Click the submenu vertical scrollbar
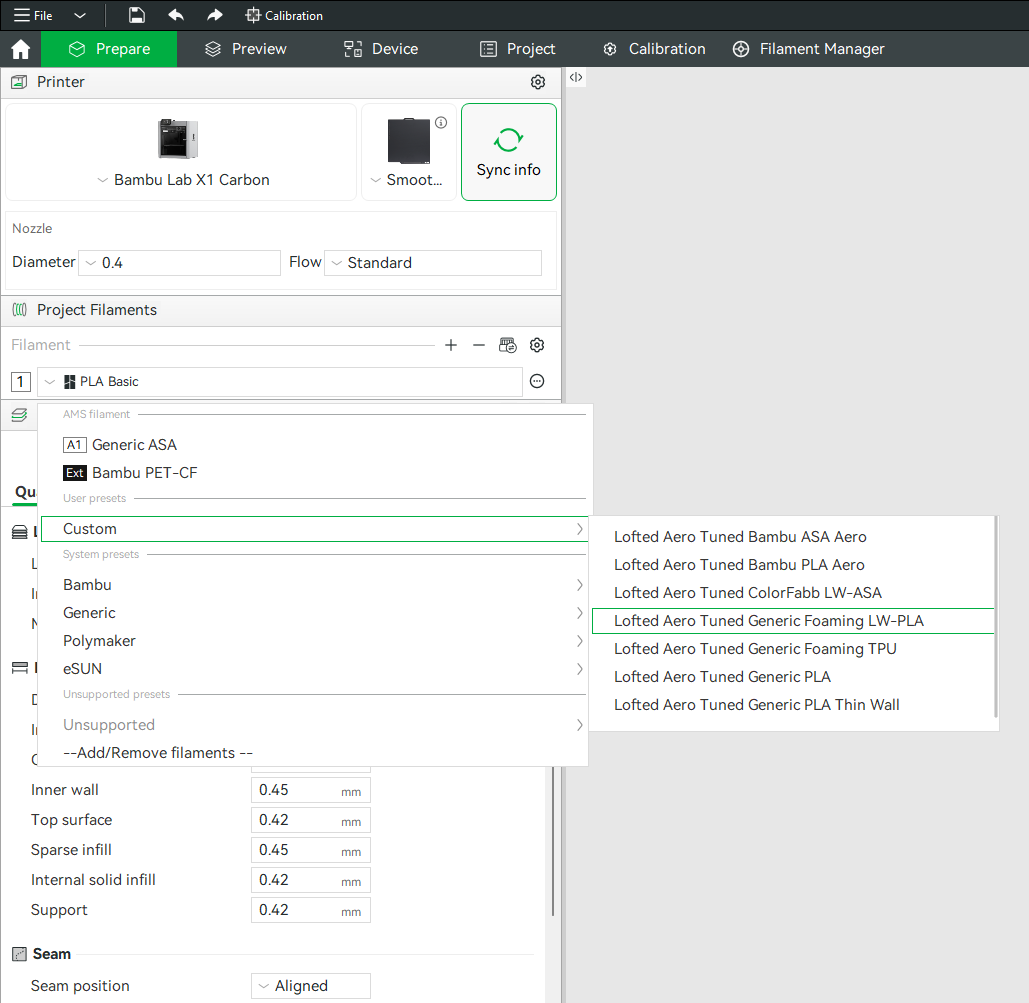The width and height of the screenshot is (1029, 1003). [x=996, y=617]
